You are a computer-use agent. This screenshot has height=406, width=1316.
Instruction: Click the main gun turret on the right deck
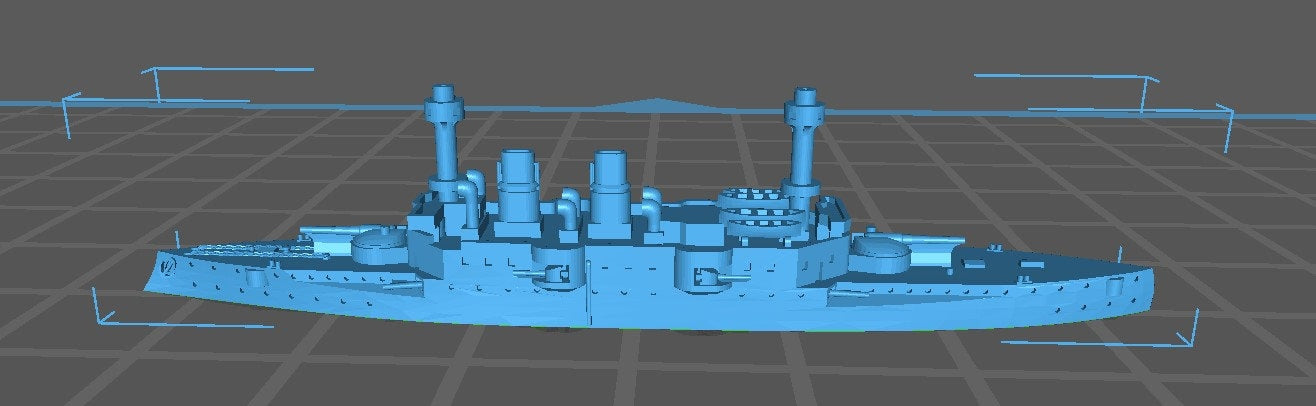point(887,250)
